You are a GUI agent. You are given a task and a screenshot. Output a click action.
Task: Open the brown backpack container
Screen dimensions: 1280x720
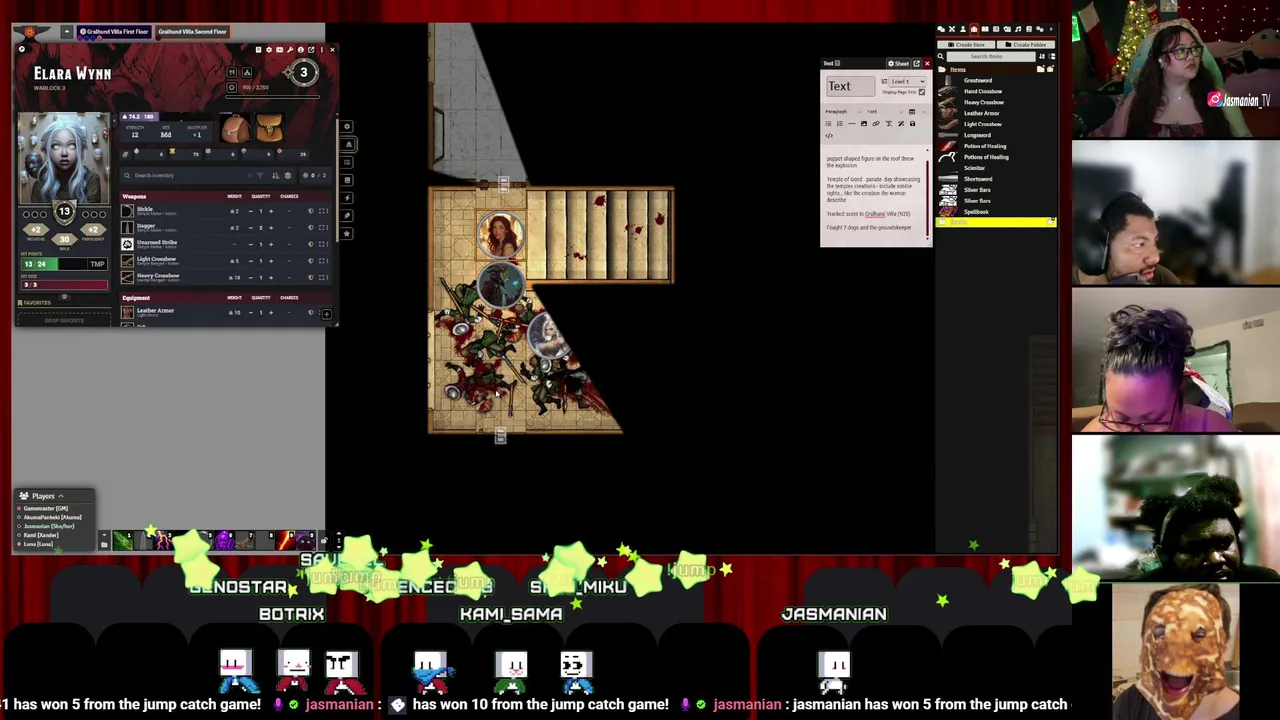tap(235, 128)
